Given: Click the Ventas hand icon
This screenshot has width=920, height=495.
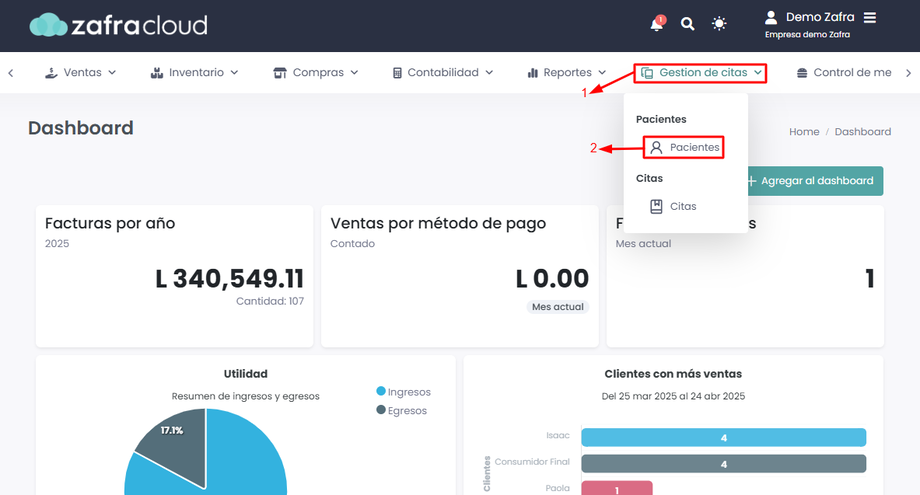Looking at the screenshot, I should pos(51,73).
